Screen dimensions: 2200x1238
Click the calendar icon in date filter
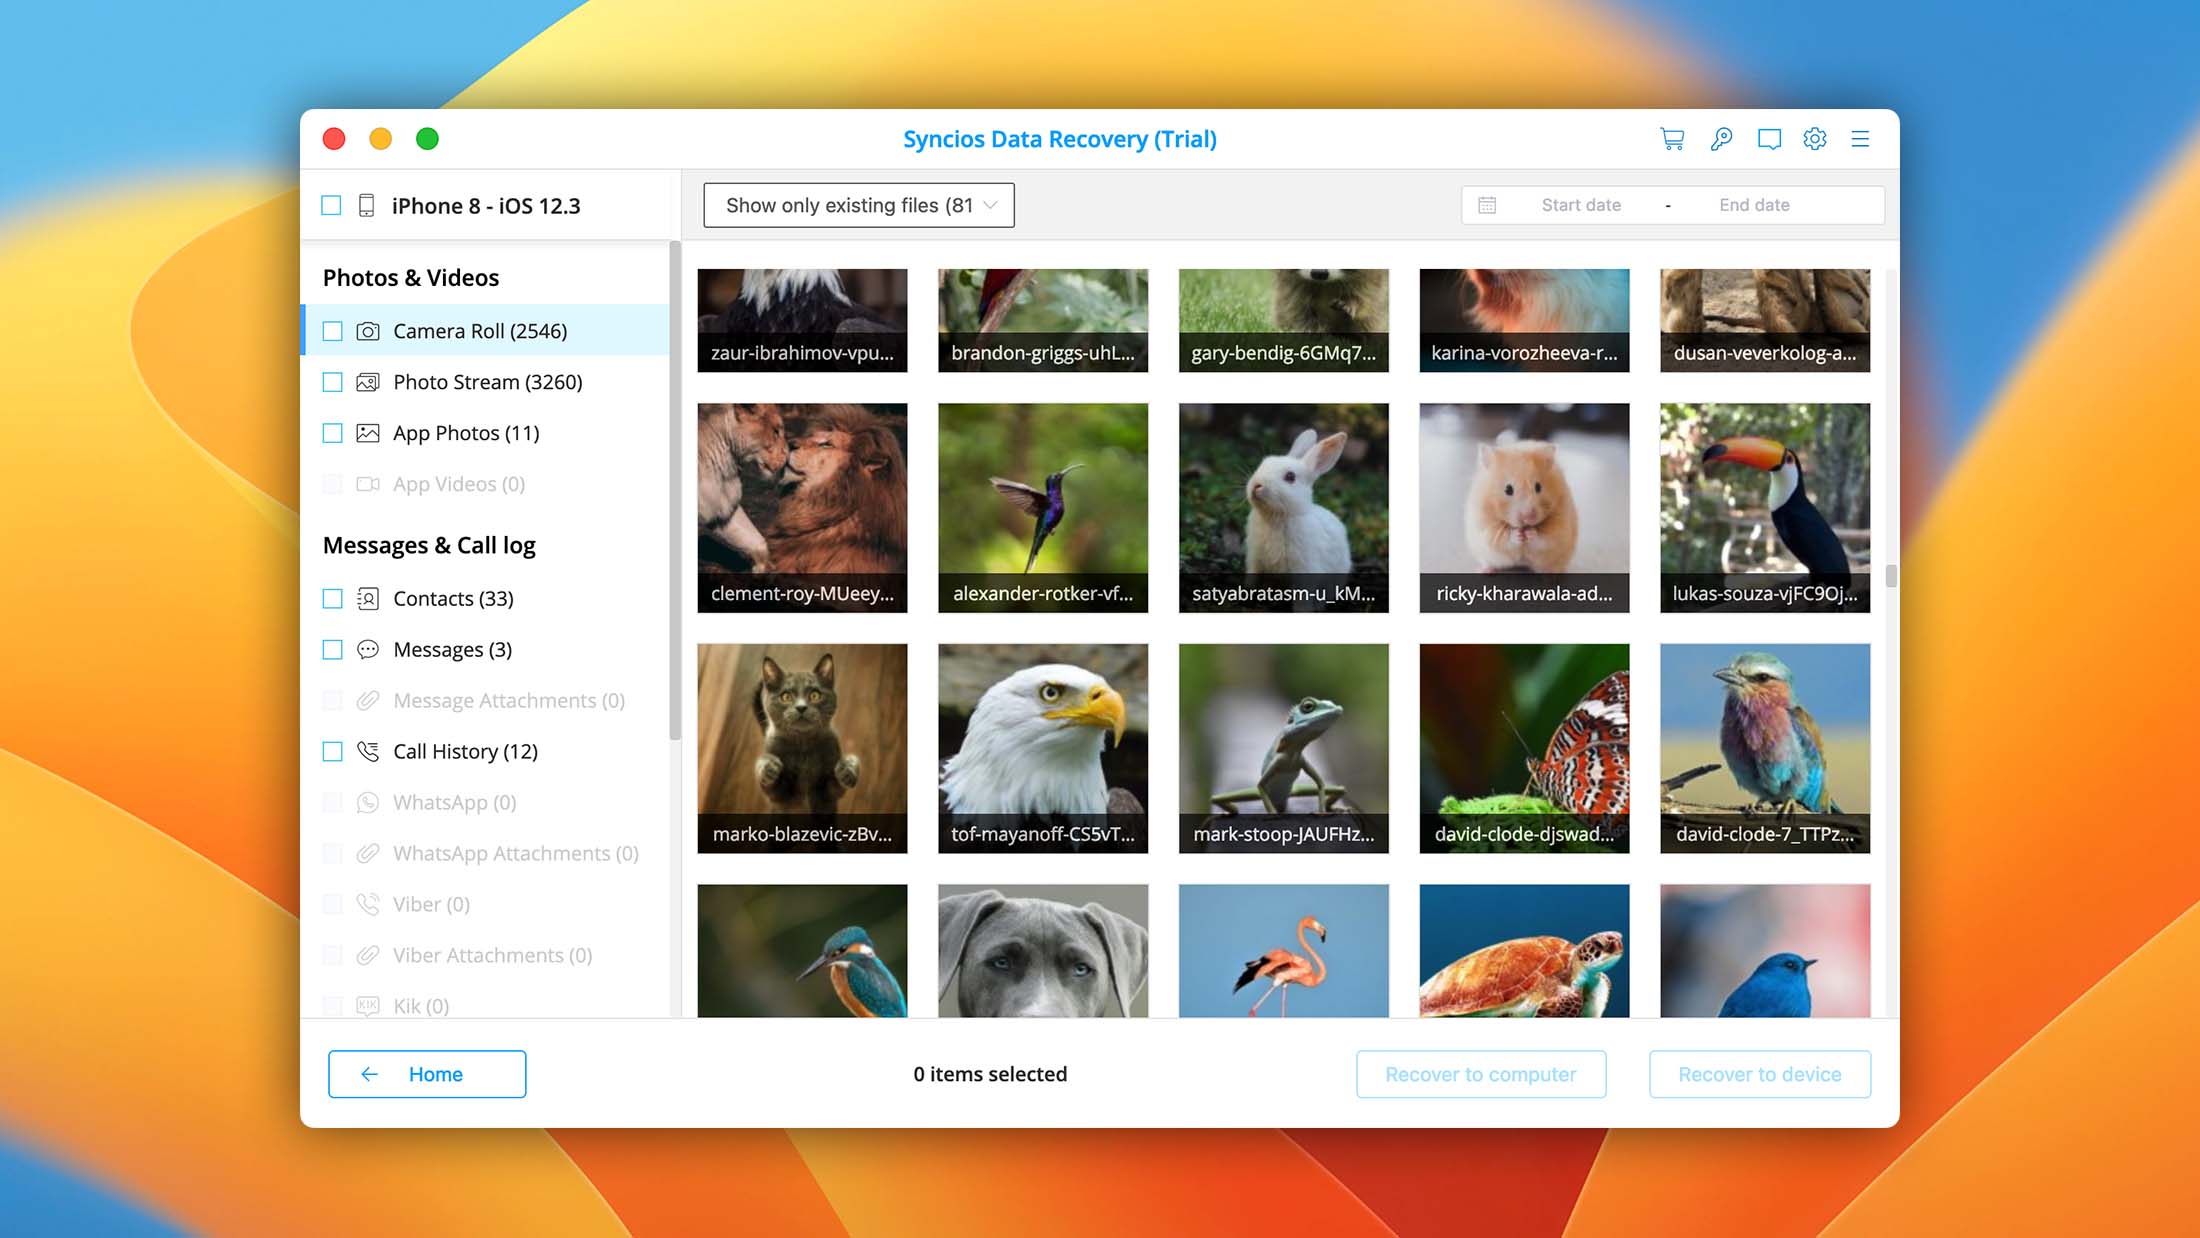point(1487,205)
